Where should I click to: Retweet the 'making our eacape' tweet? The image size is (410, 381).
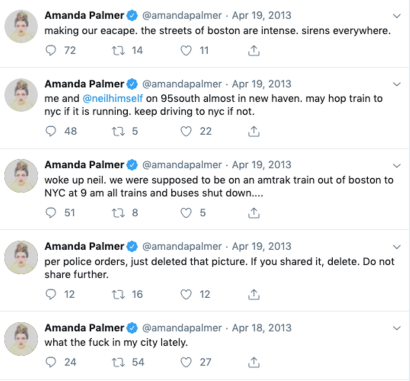(118, 50)
